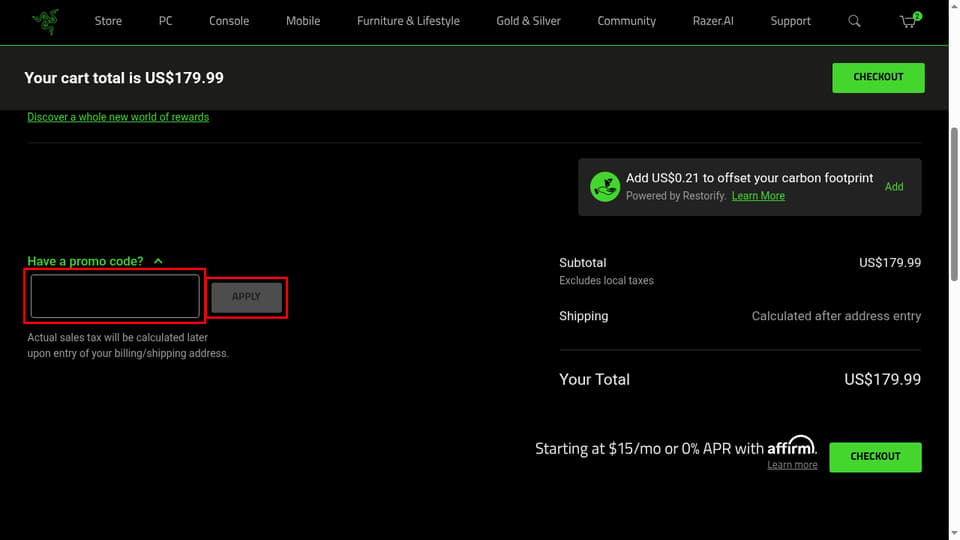The image size is (960, 540).
Task: Click the Restorify green leaf icon
Action: pos(604,187)
